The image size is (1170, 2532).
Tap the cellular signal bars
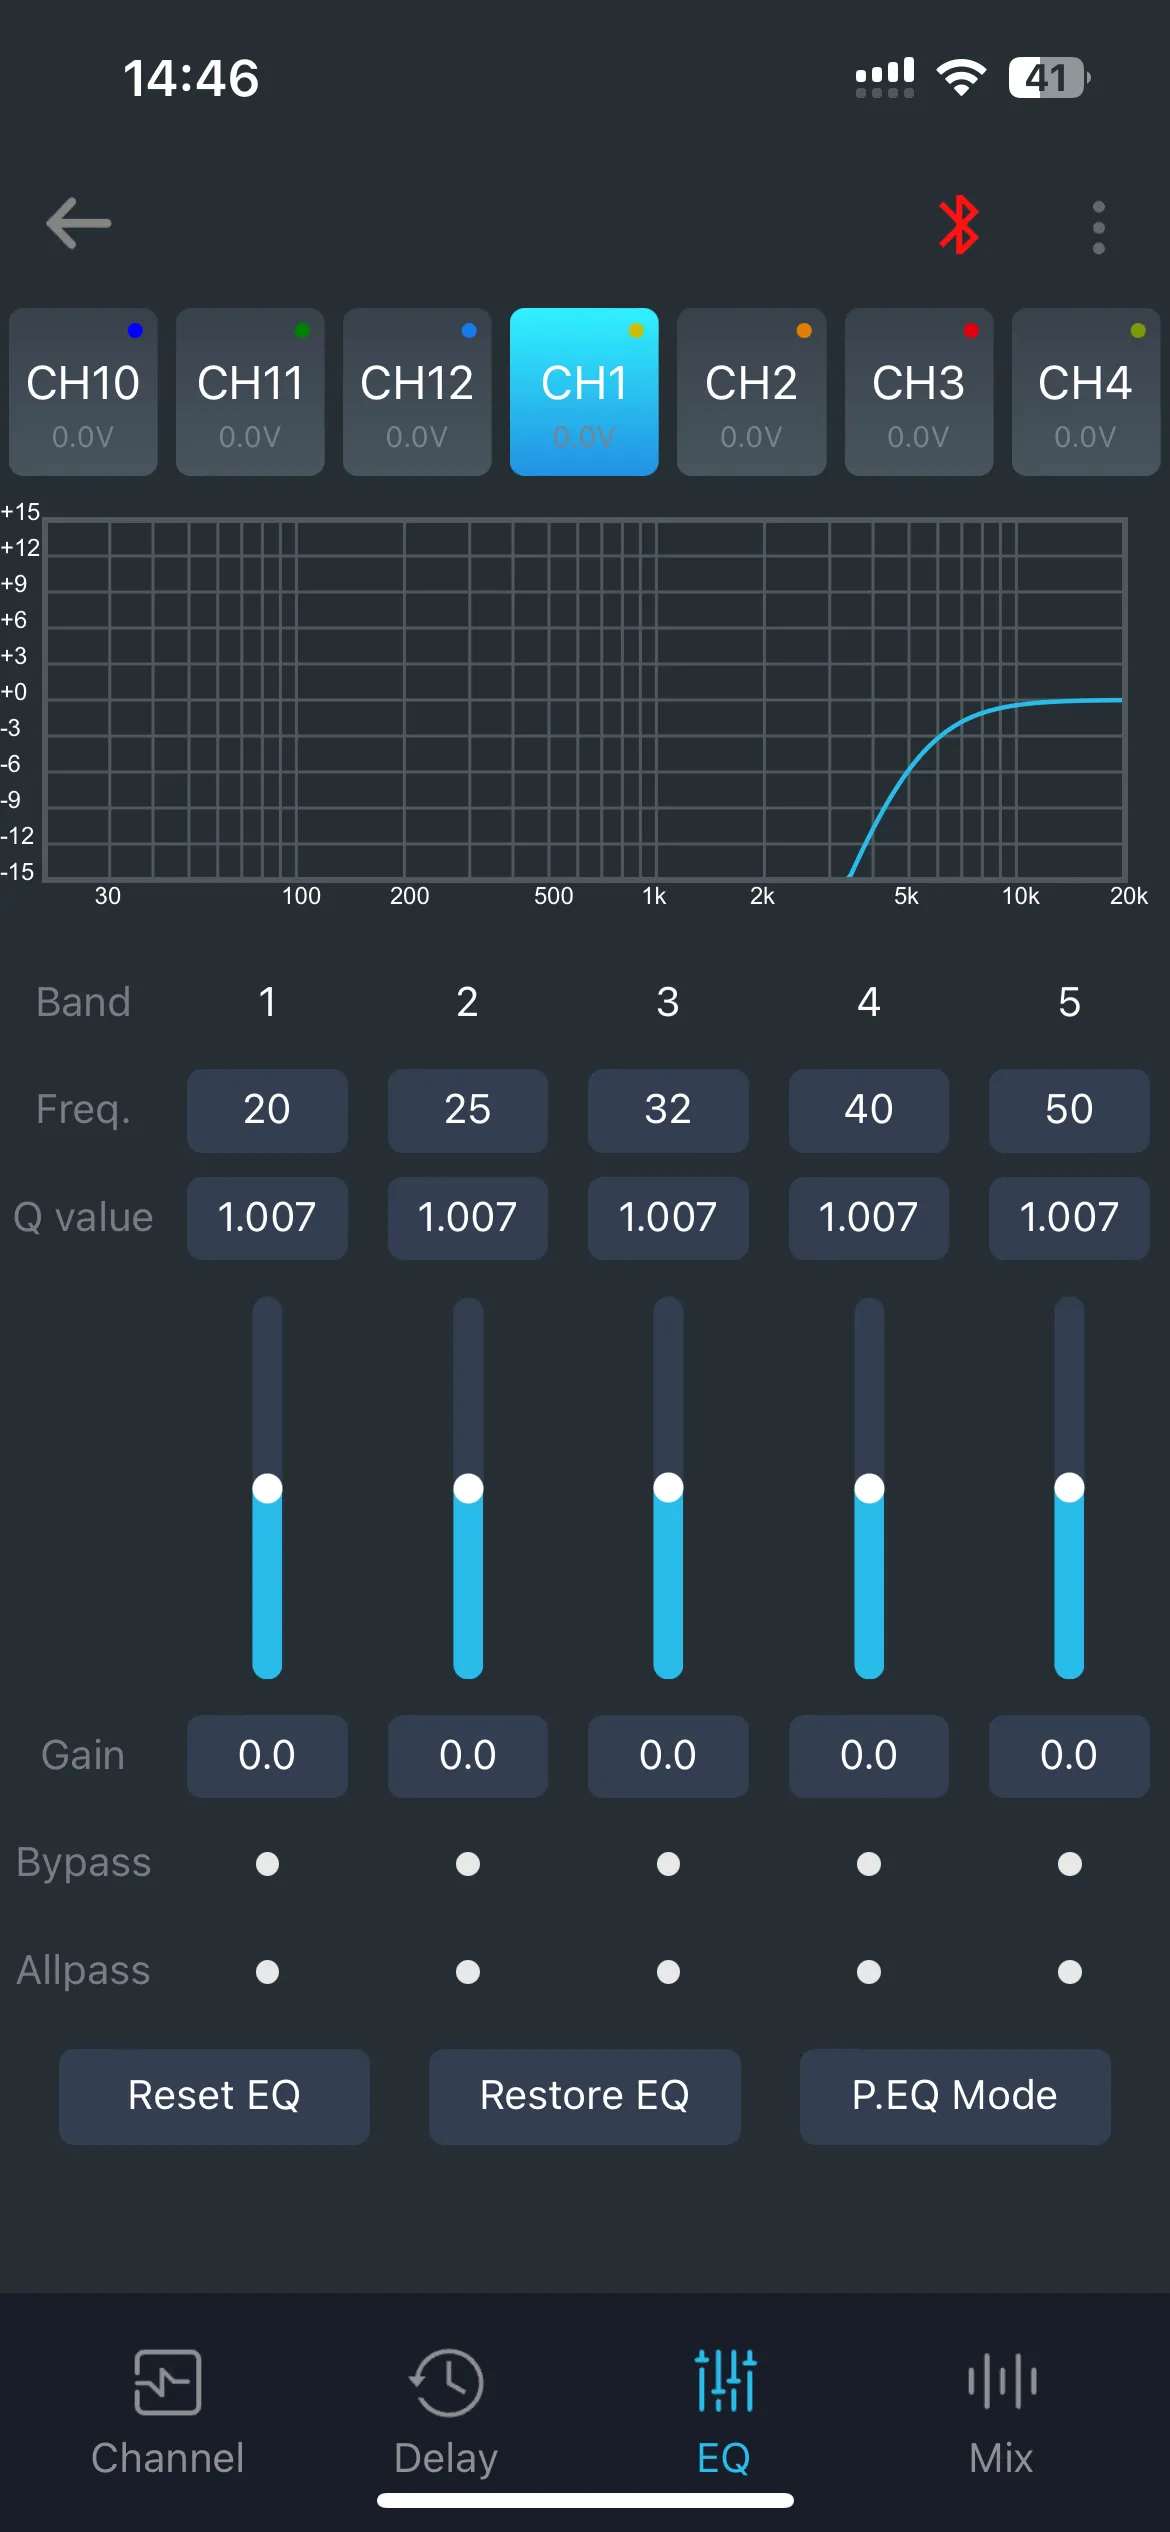pyautogui.click(x=885, y=77)
